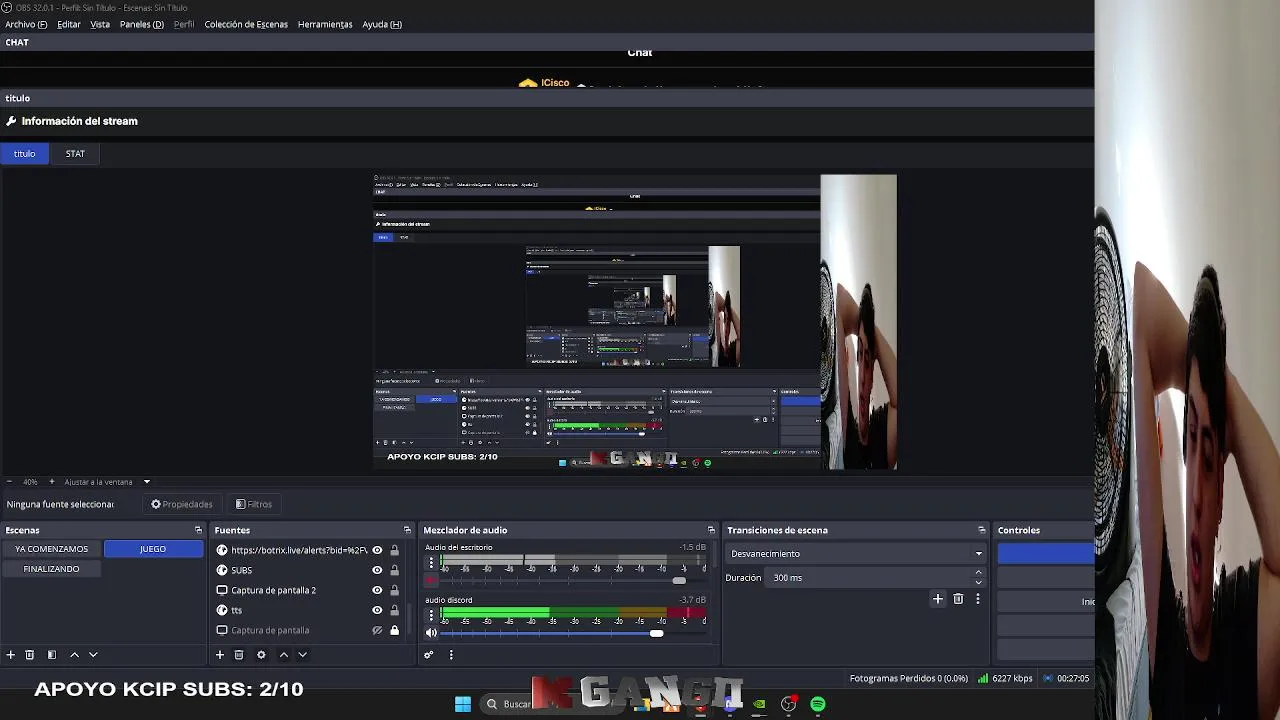Lock the botrix.live alerts source

tap(394, 550)
